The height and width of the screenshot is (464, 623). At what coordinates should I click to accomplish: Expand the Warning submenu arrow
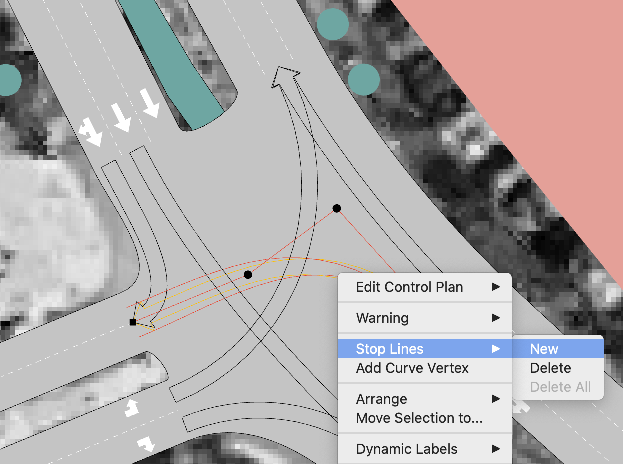point(496,318)
